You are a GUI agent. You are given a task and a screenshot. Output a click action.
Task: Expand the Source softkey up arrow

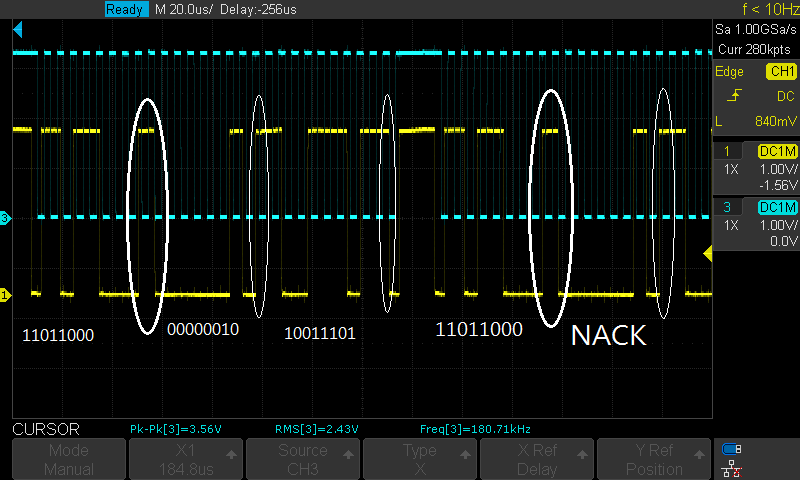(x=348, y=454)
